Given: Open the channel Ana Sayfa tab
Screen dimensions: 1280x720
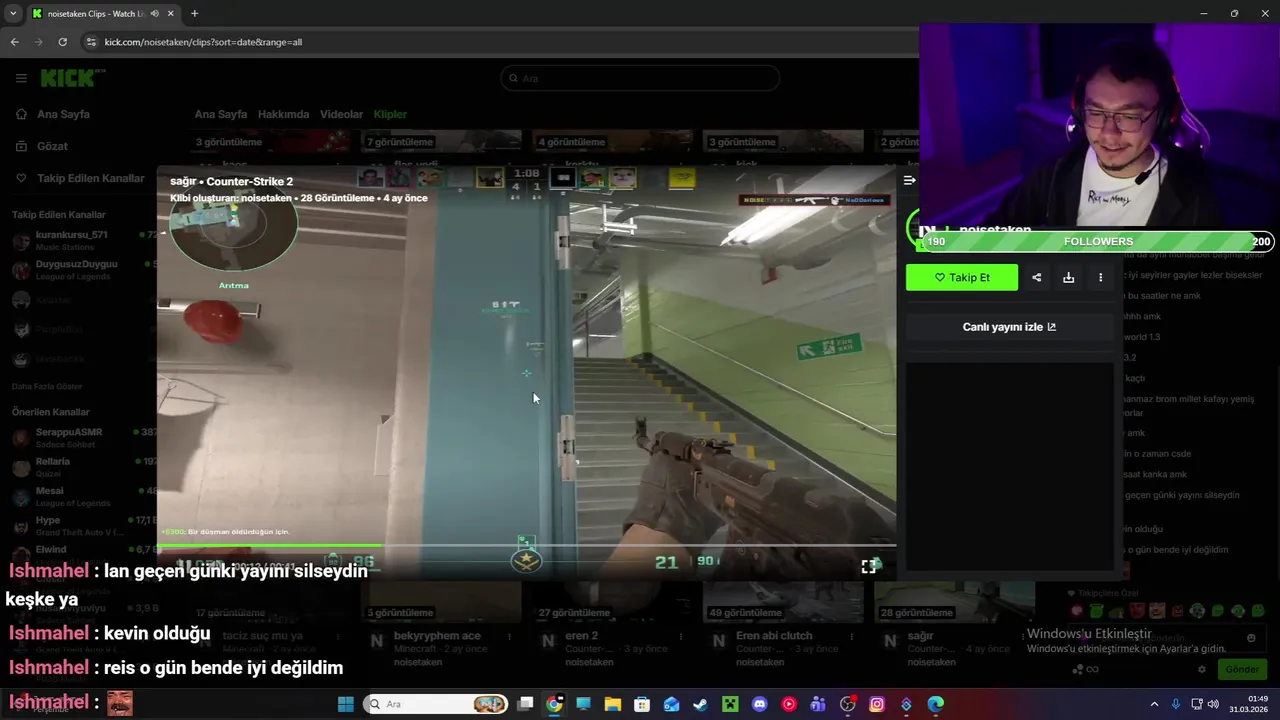Looking at the screenshot, I should click(221, 114).
